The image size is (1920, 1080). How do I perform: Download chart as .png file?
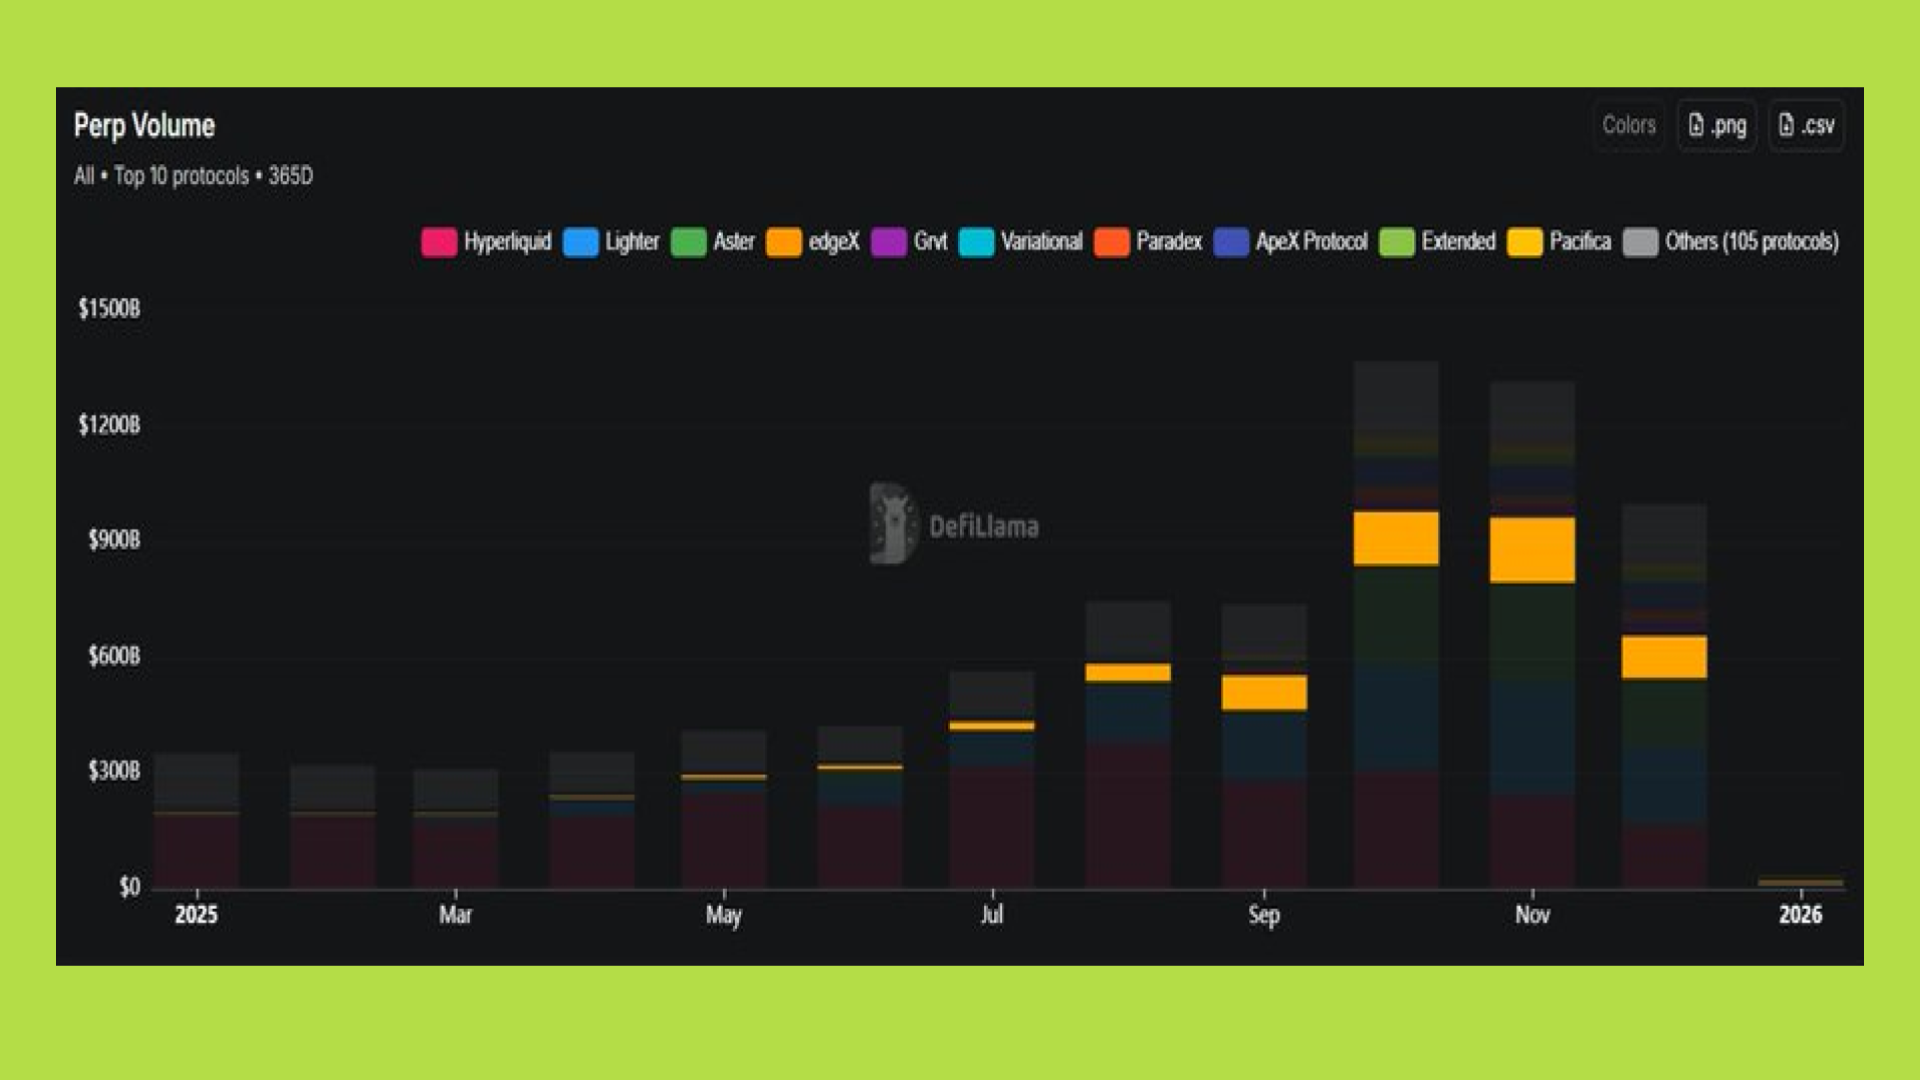click(x=1717, y=125)
